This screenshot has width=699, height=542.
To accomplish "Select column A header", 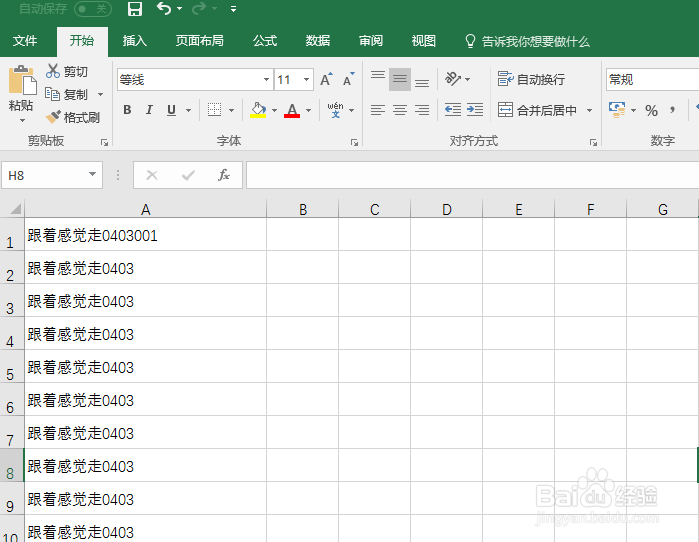I will pos(145,209).
